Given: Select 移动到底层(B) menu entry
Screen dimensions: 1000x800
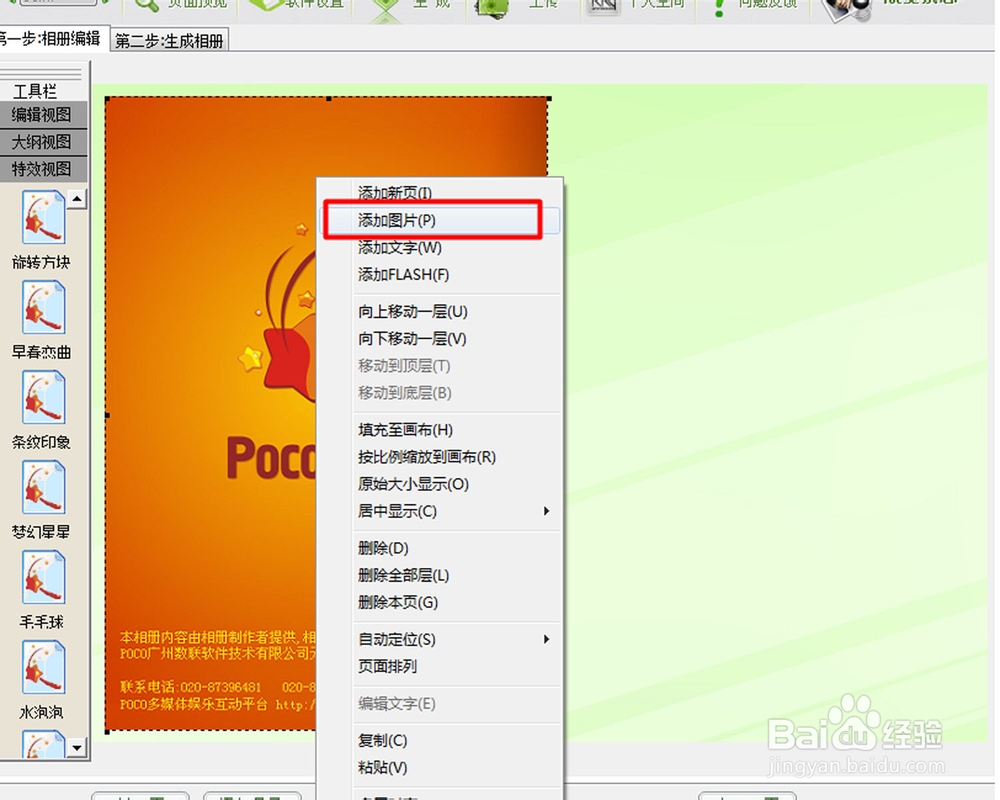Looking at the screenshot, I should point(440,393).
